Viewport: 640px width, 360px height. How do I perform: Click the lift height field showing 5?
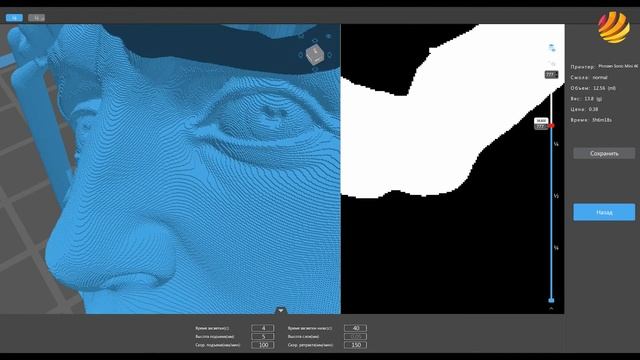tap(263, 336)
